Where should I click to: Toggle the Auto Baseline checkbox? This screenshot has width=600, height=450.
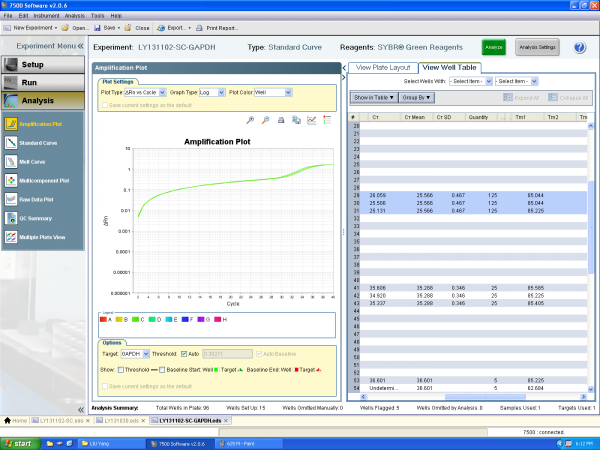[x=259, y=354]
